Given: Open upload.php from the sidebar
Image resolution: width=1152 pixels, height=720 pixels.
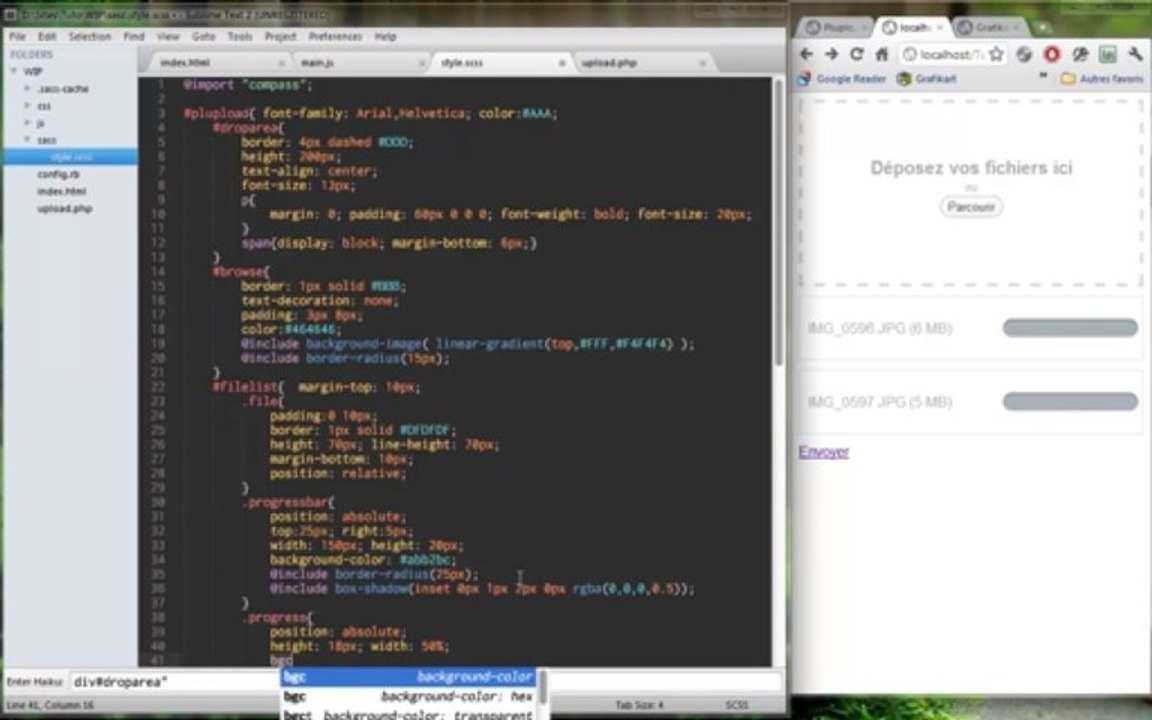Looking at the screenshot, I should click(65, 209).
